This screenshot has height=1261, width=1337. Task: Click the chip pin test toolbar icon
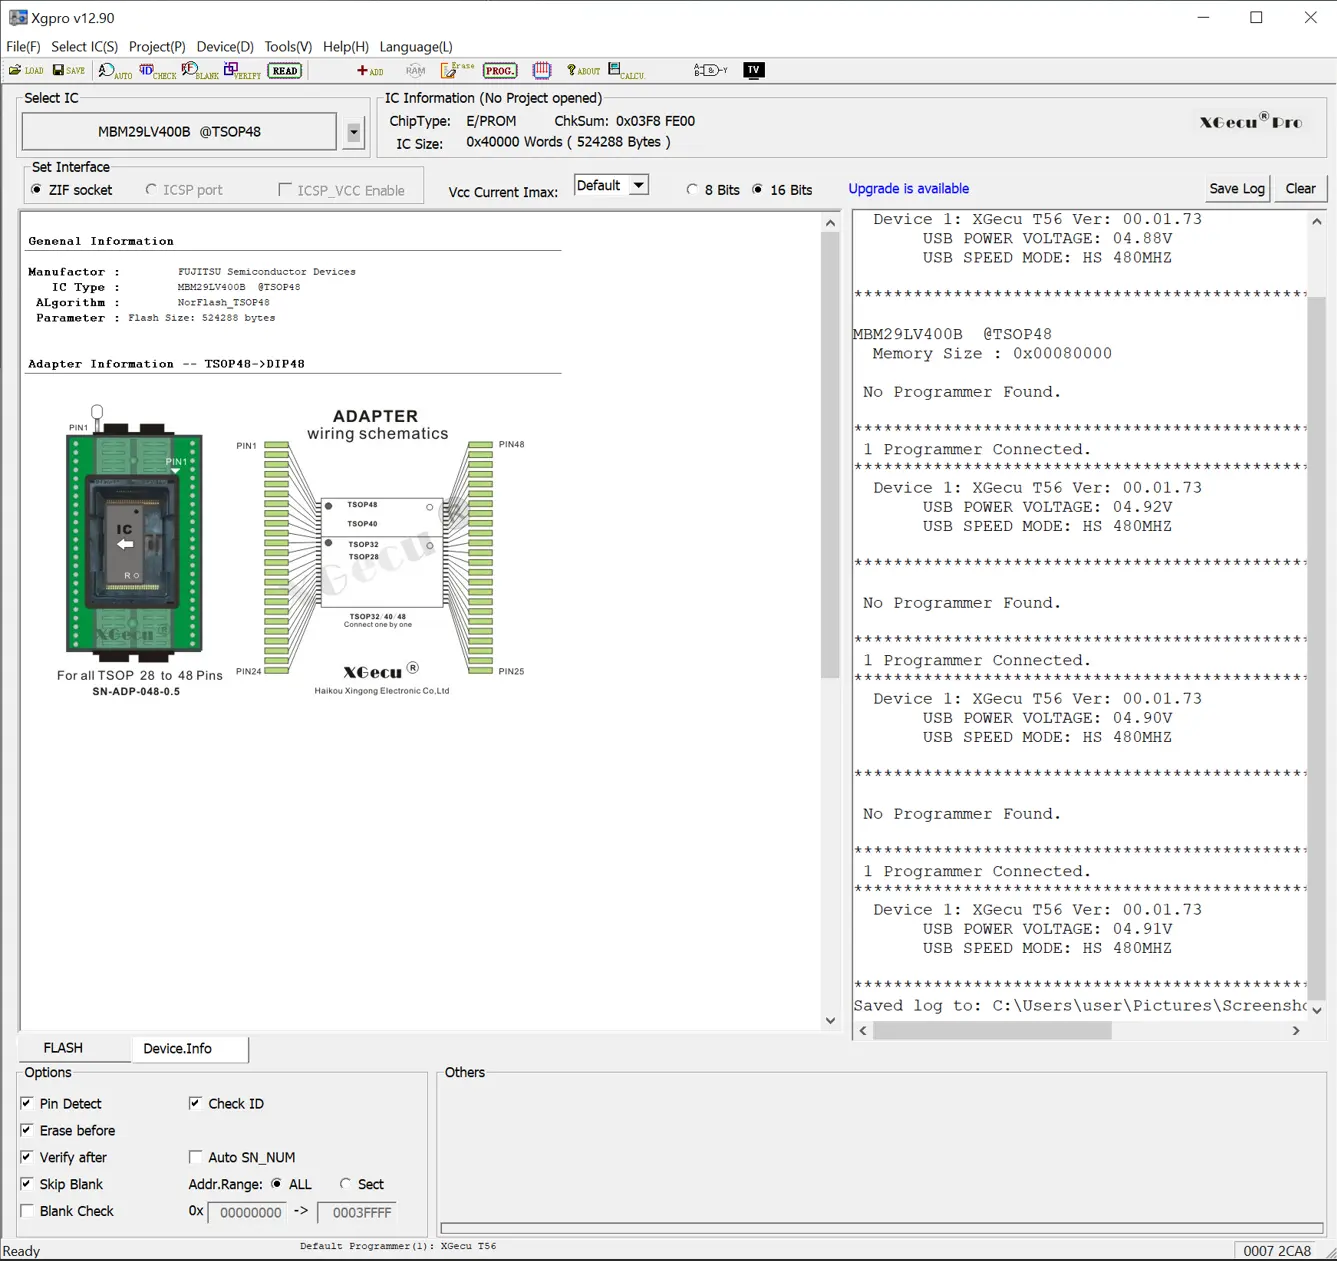pyautogui.click(x=542, y=70)
